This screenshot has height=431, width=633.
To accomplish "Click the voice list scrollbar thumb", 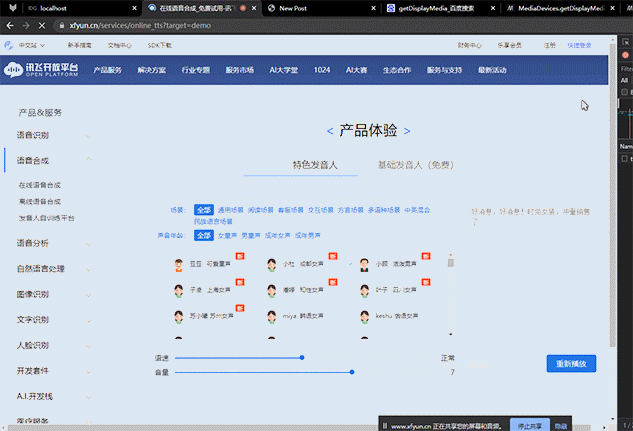I will point(451,263).
